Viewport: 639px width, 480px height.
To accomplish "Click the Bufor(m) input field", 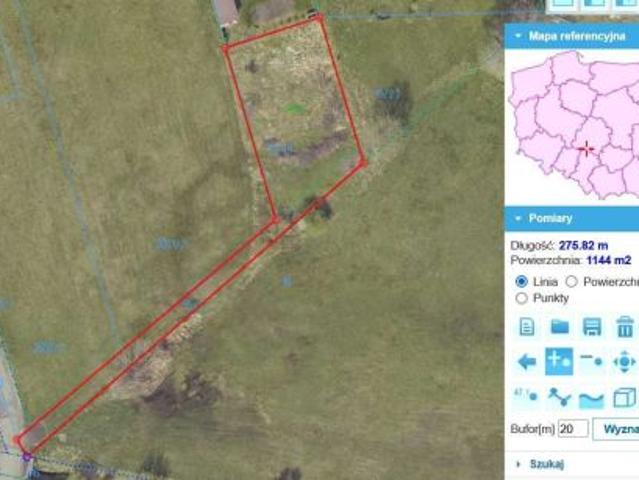I will click(x=573, y=429).
